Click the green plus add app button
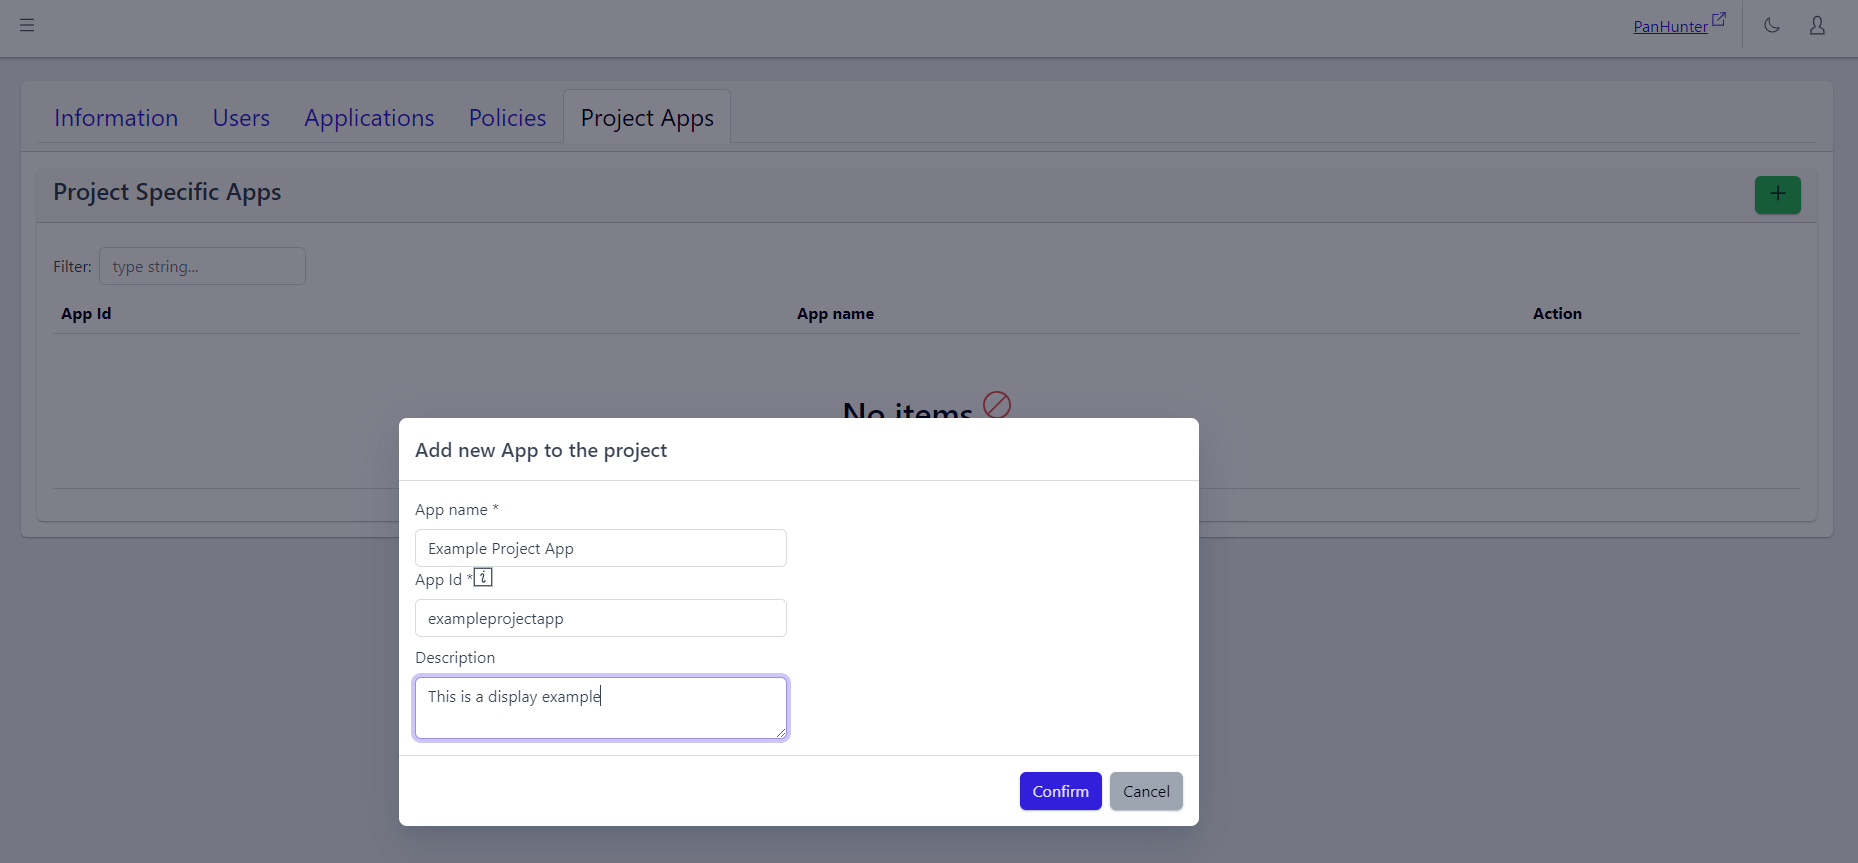The width and height of the screenshot is (1858, 863). tap(1777, 194)
